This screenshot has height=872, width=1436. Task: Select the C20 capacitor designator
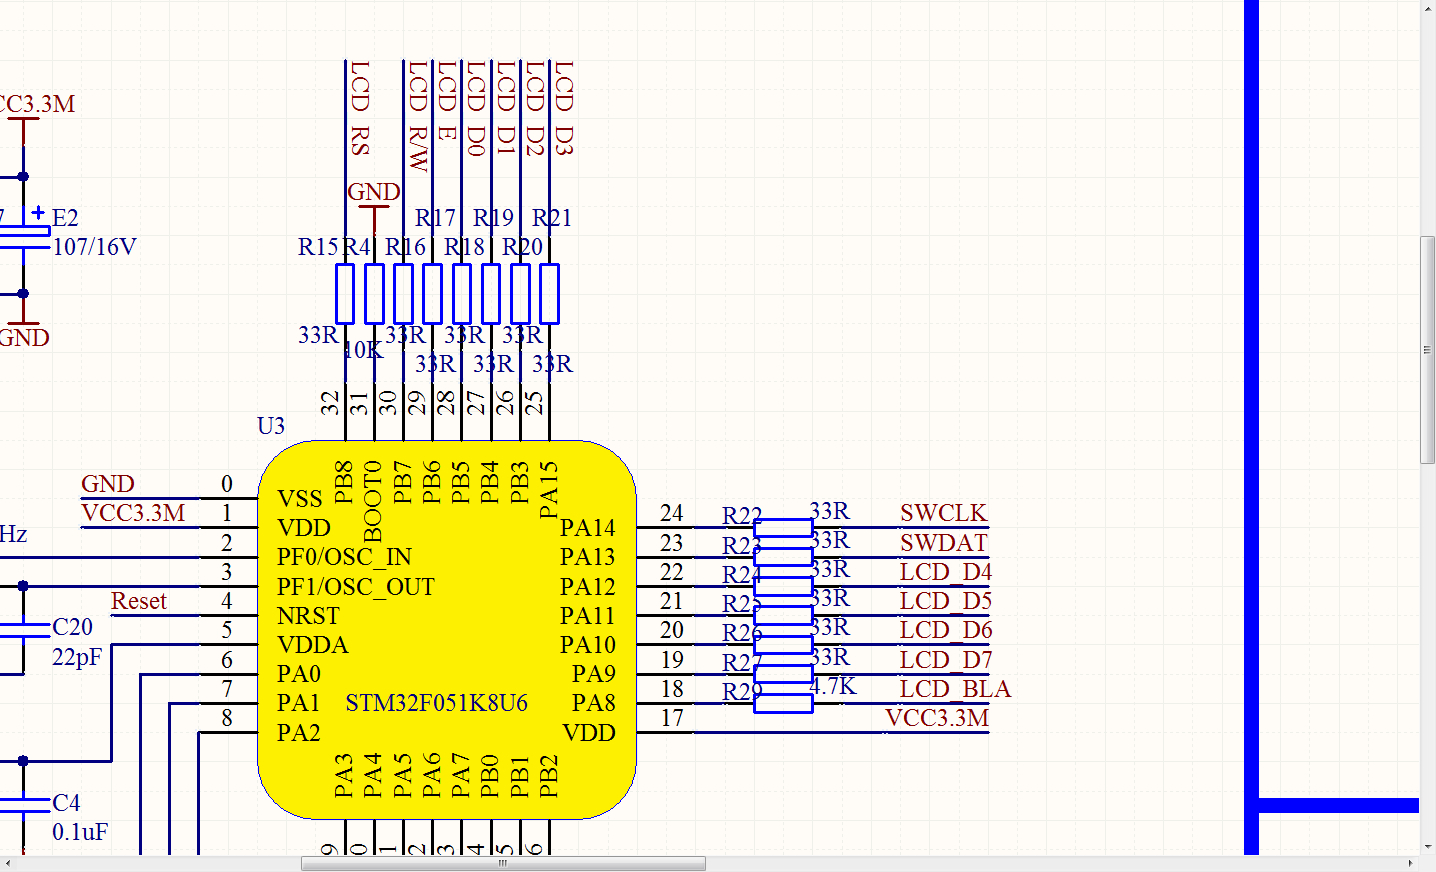tap(72, 627)
